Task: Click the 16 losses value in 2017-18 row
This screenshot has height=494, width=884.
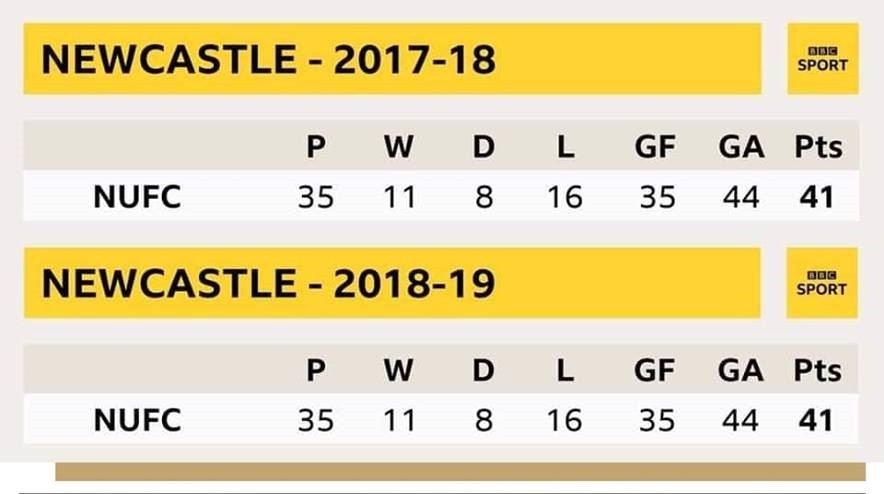Action: tap(565, 198)
